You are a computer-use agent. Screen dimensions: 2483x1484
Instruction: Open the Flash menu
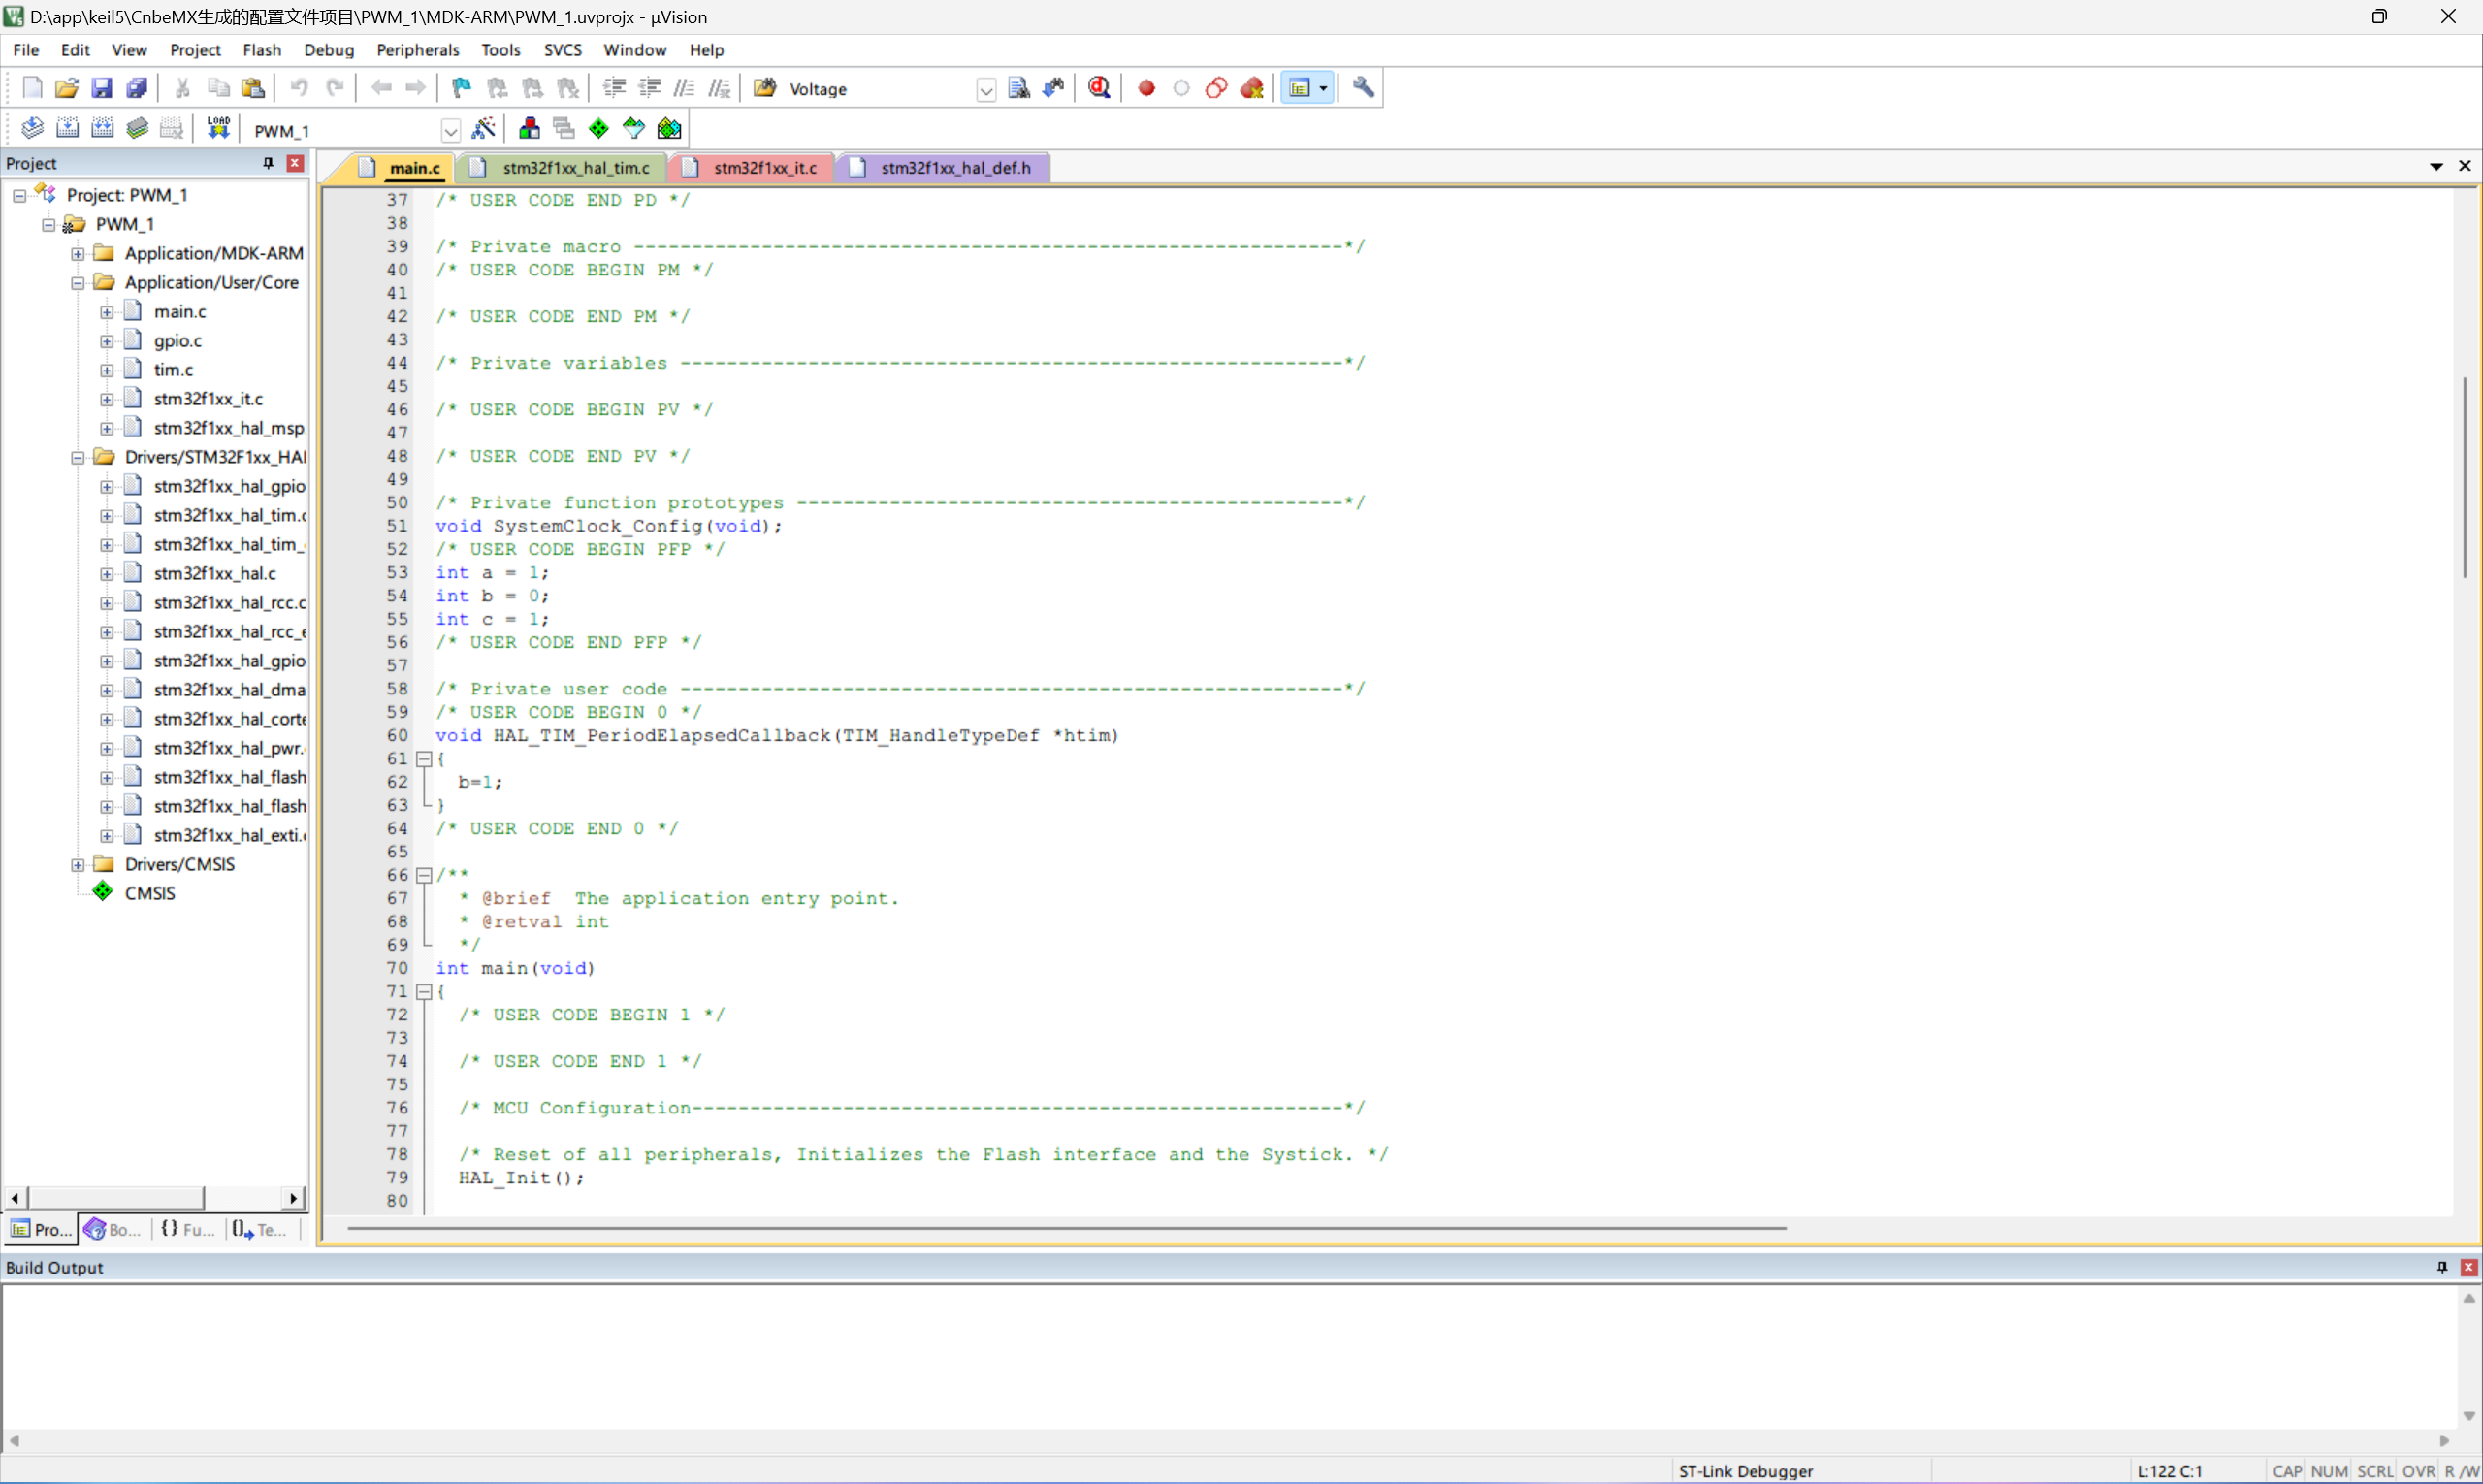[262, 50]
